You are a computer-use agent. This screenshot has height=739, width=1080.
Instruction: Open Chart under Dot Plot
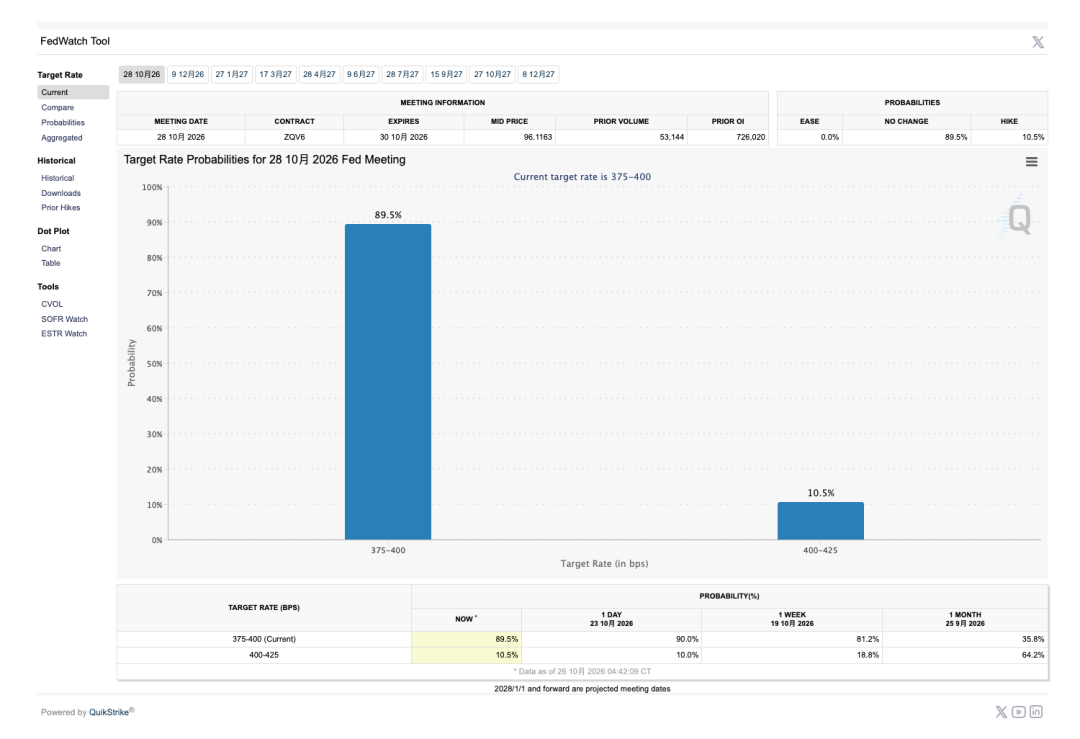coord(51,249)
